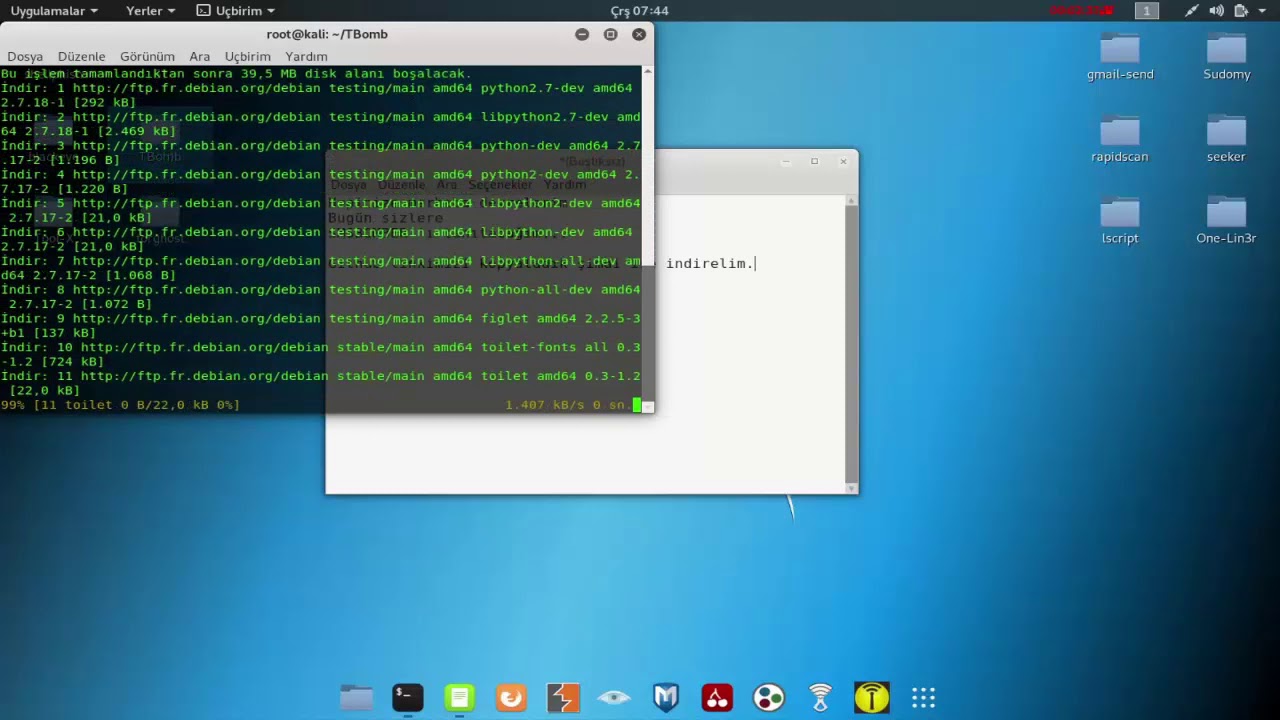Open terminal Görünüm menu

click(147, 57)
